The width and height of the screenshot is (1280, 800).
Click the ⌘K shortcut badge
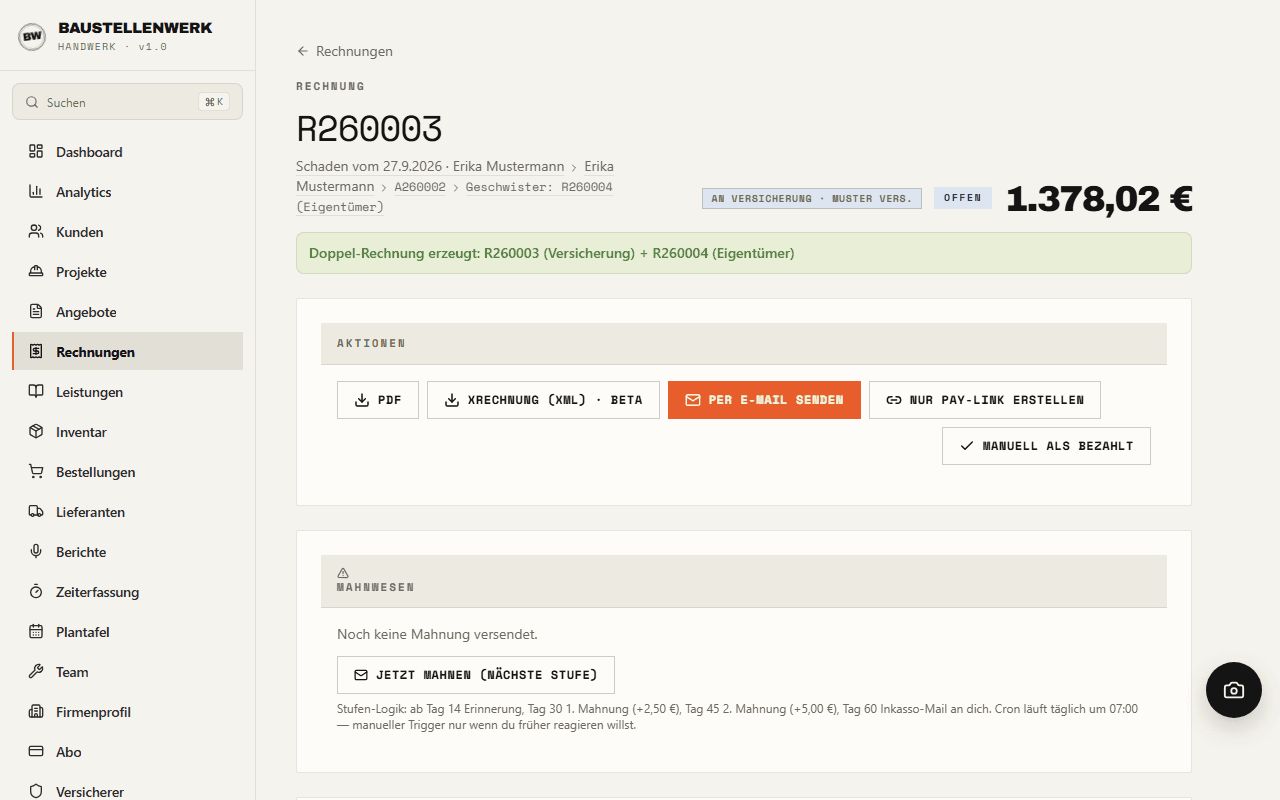click(x=214, y=102)
